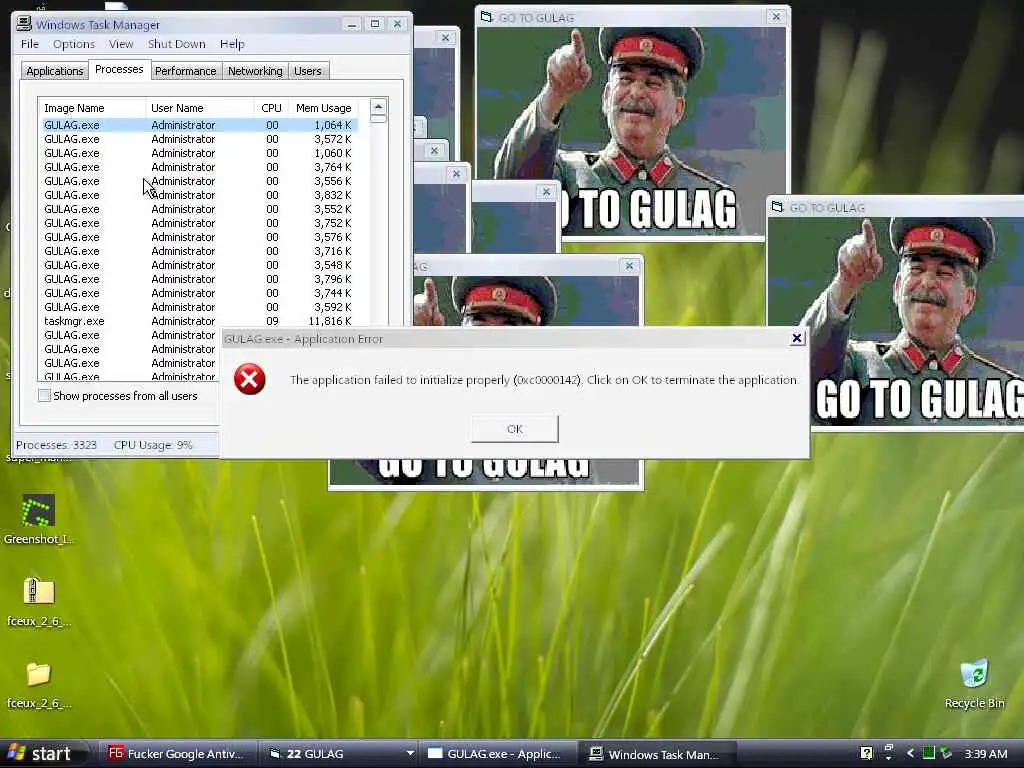Open the View menu in Task Manager
Screen dimensions: 1024x768
coord(121,44)
